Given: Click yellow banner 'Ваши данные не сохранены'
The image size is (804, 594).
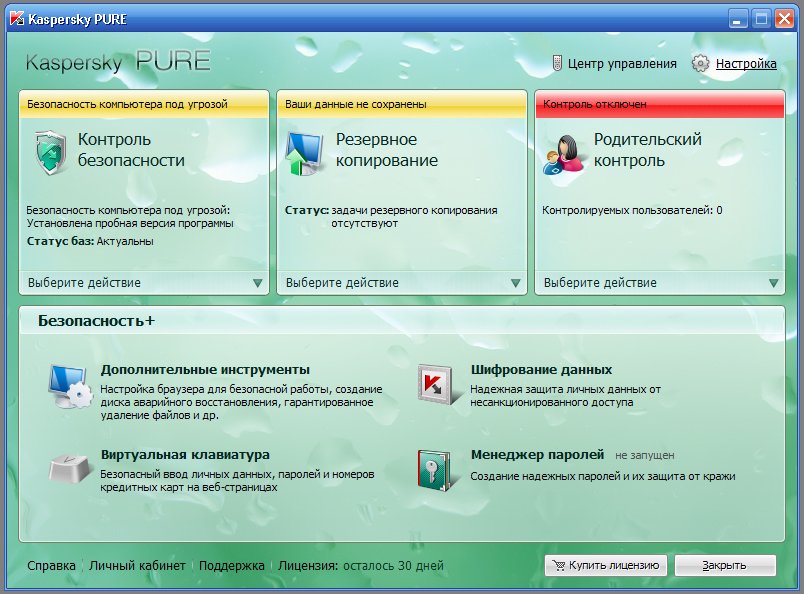Looking at the screenshot, I should [x=401, y=104].
